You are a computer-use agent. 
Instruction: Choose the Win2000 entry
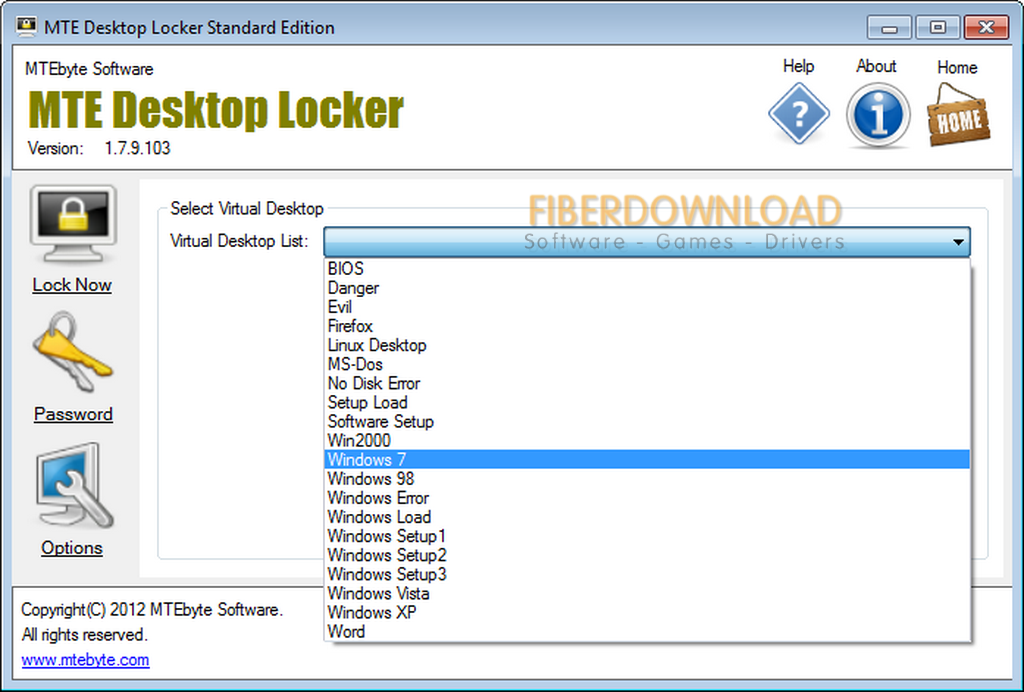pos(647,441)
